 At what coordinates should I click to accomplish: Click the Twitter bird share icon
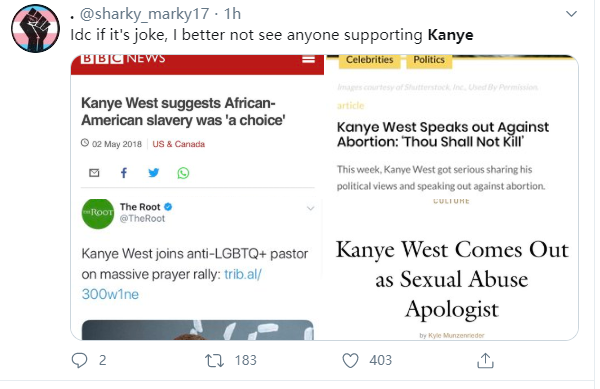coord(153,173)
